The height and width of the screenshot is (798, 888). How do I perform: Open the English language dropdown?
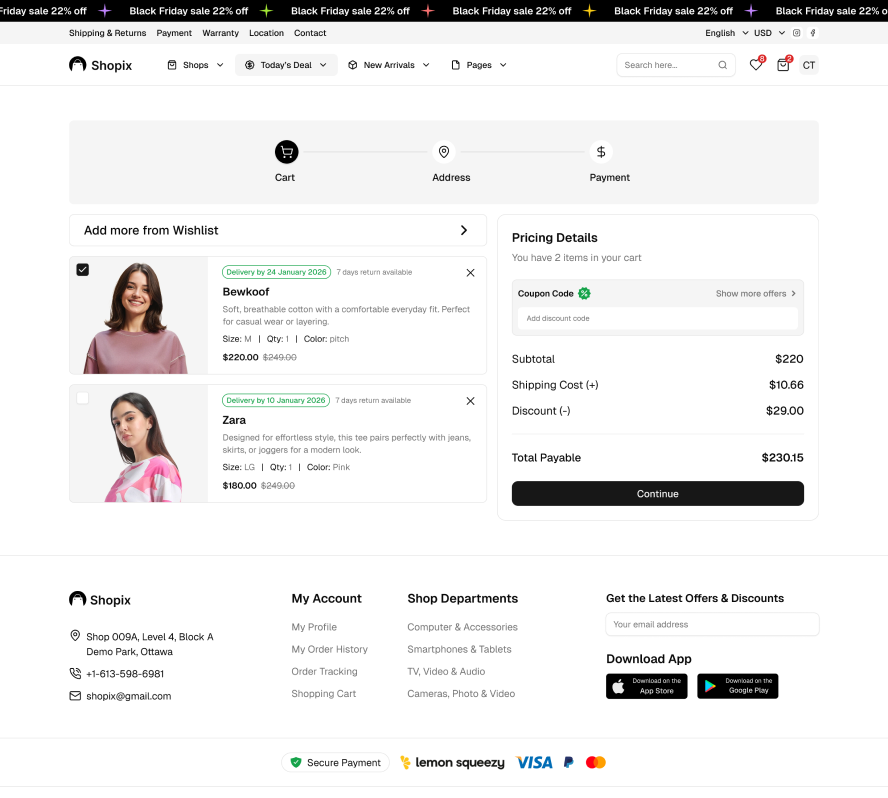click(x=725, y=33)
